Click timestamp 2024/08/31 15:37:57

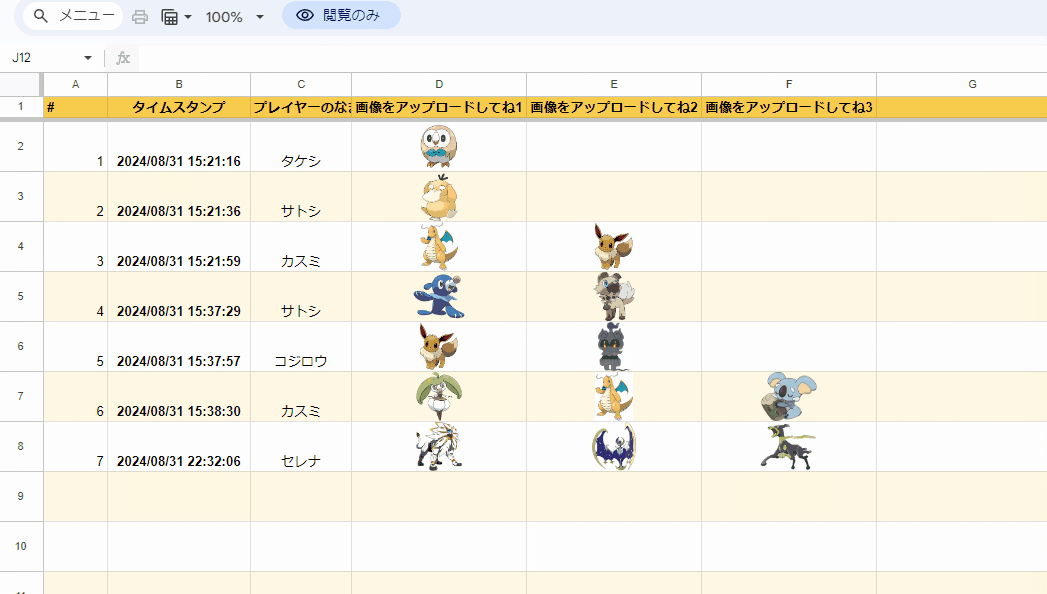(179, 361)
